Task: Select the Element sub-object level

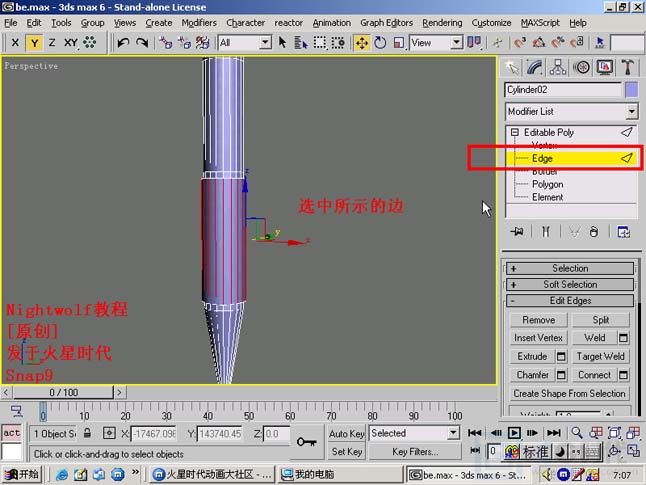Action: 547,197
